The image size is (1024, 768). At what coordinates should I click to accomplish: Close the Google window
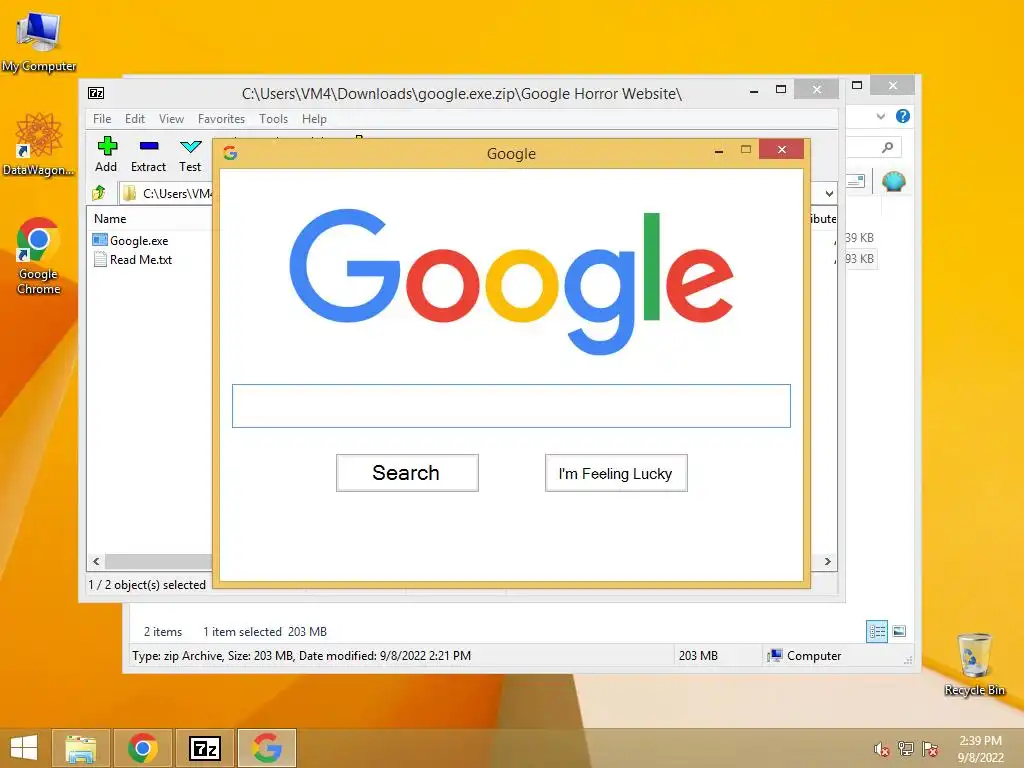point(782,150)
